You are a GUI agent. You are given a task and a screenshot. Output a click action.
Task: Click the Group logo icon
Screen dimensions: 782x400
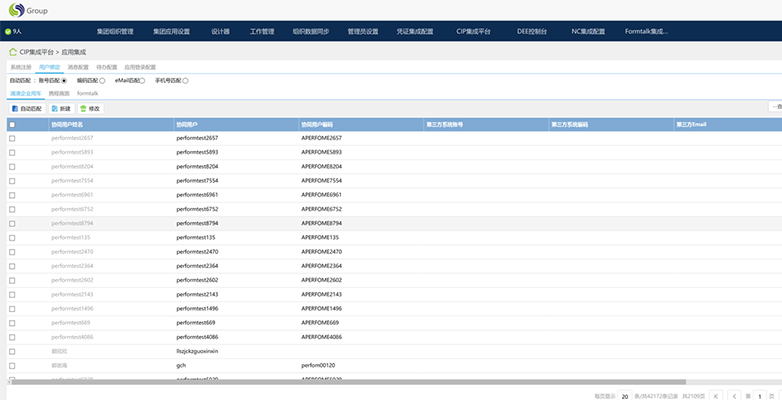coord(15,10)
